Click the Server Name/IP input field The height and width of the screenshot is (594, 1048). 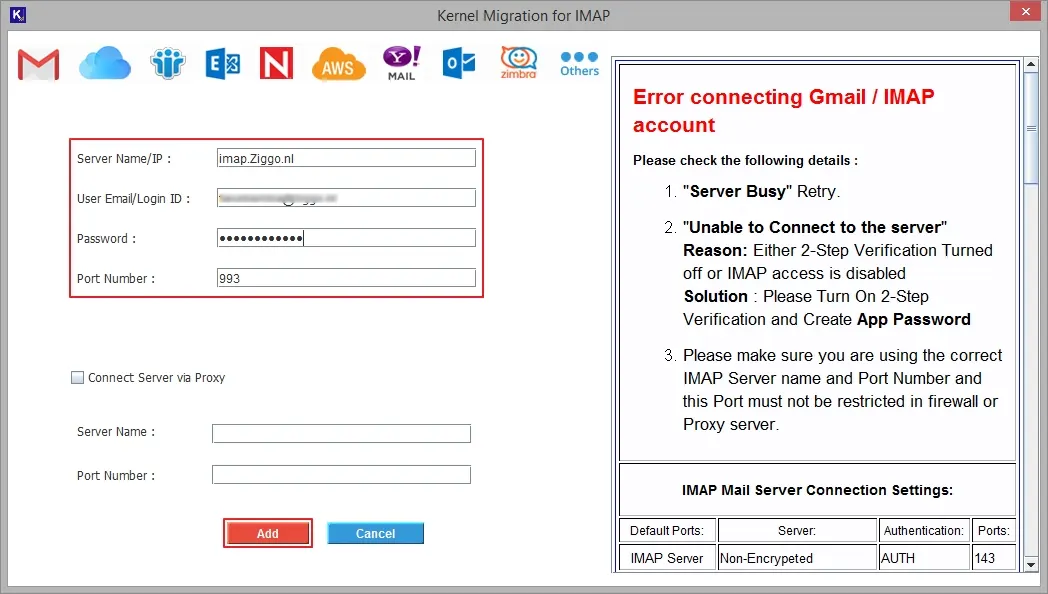coord(346,158)
